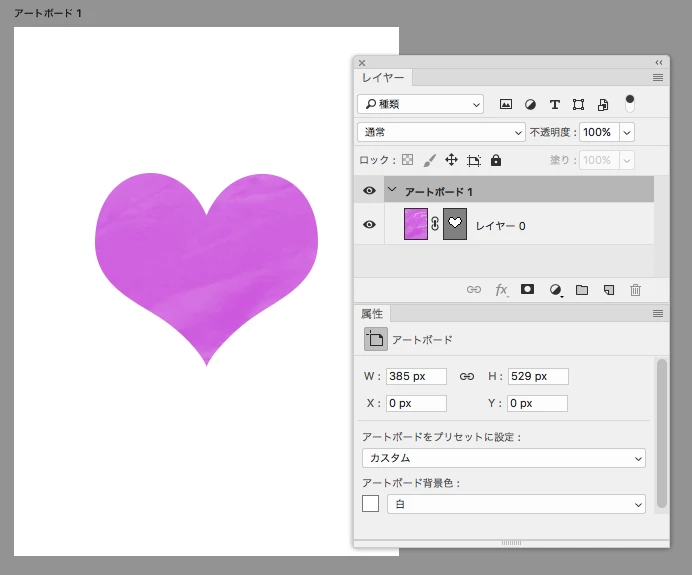Filter layers by adjustment layer icon
The image size is (692, 575).
coord(530,105)
